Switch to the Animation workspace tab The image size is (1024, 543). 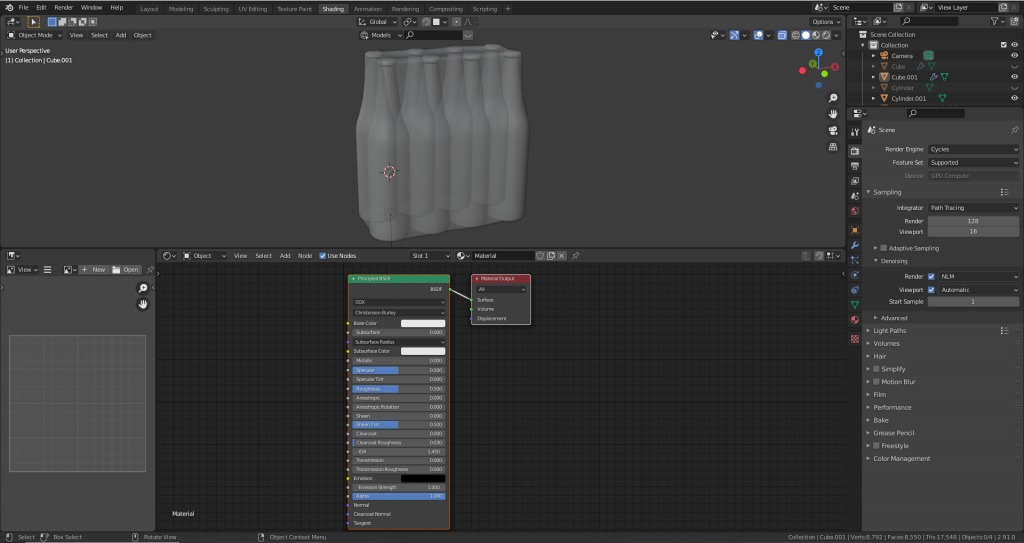(367, 8)
